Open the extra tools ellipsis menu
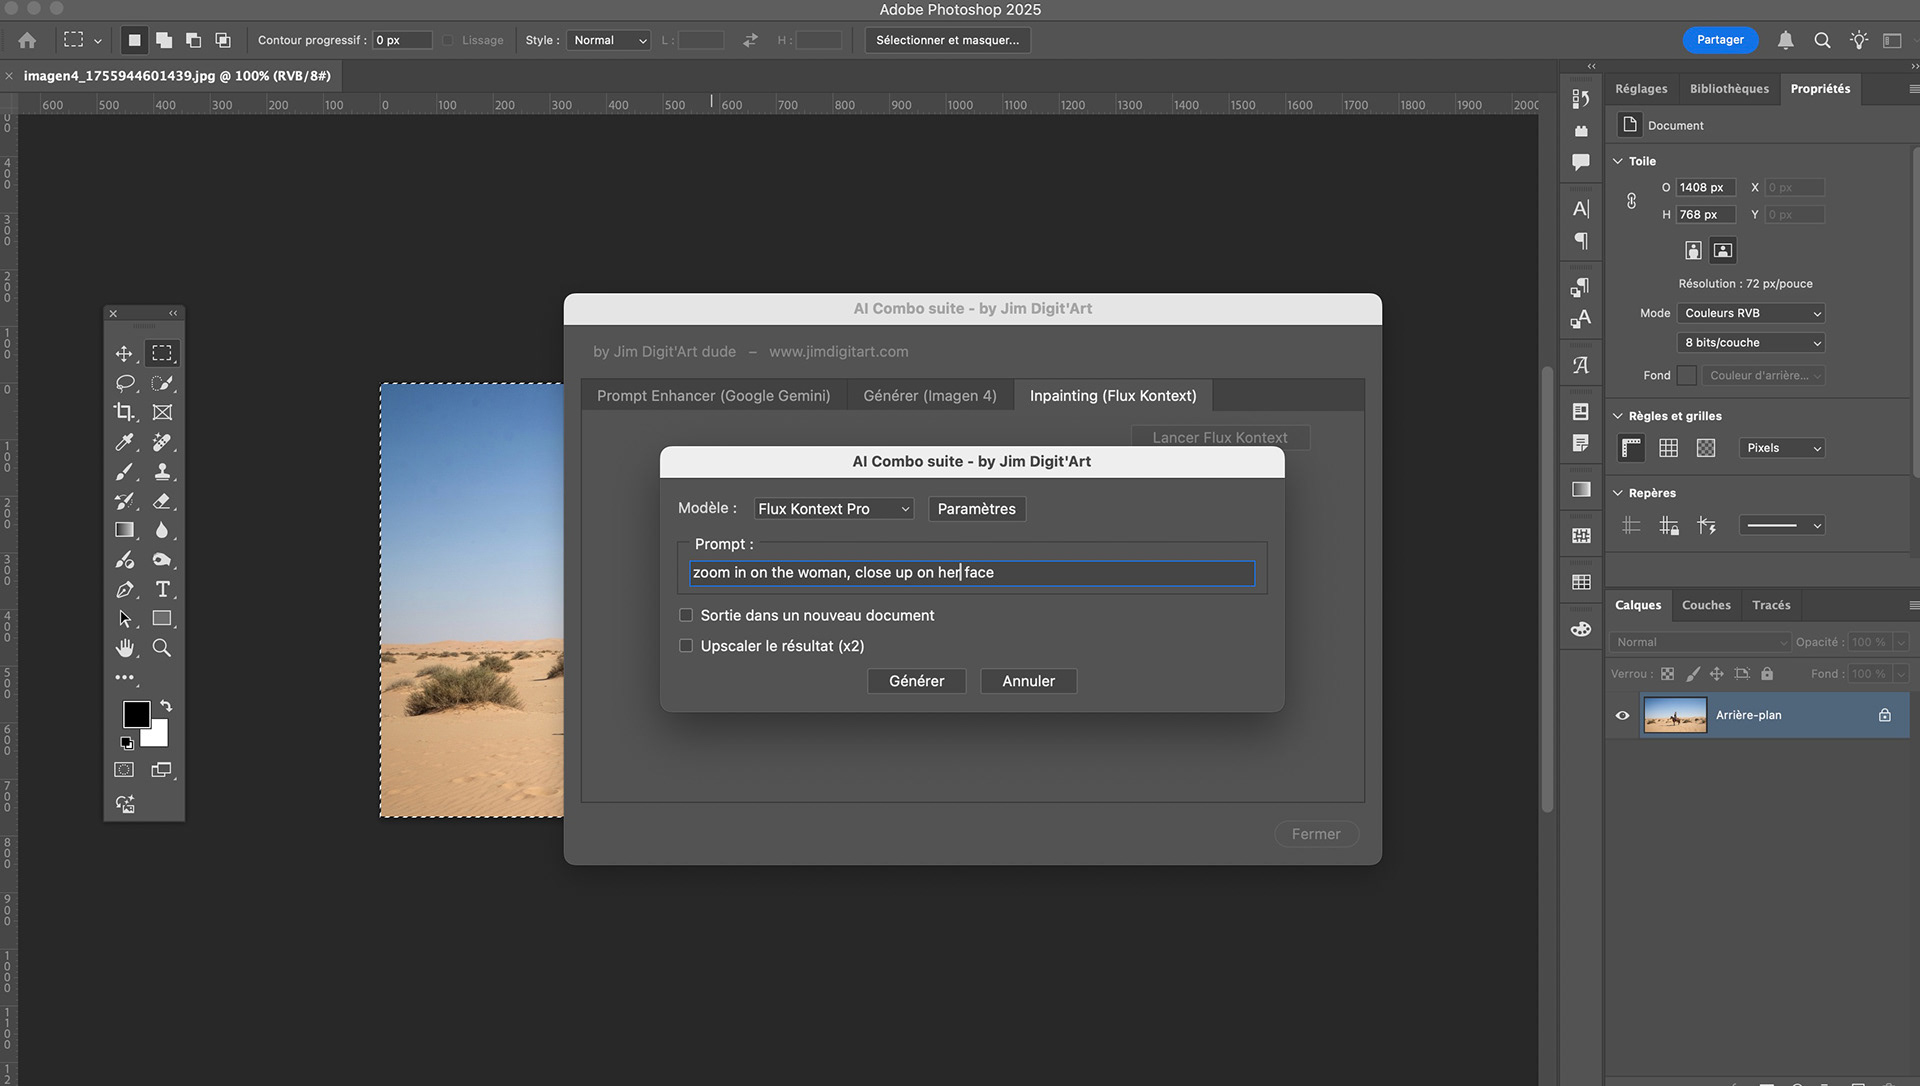This screenshot has width=1920, height=1086. point(124,677)
